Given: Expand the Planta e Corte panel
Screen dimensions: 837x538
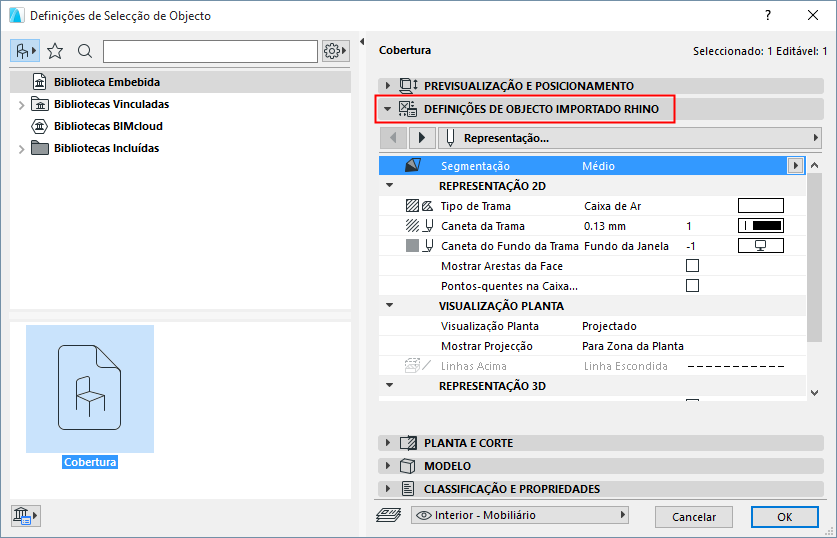Looking at the screenshot, I should tap(388, 442).
